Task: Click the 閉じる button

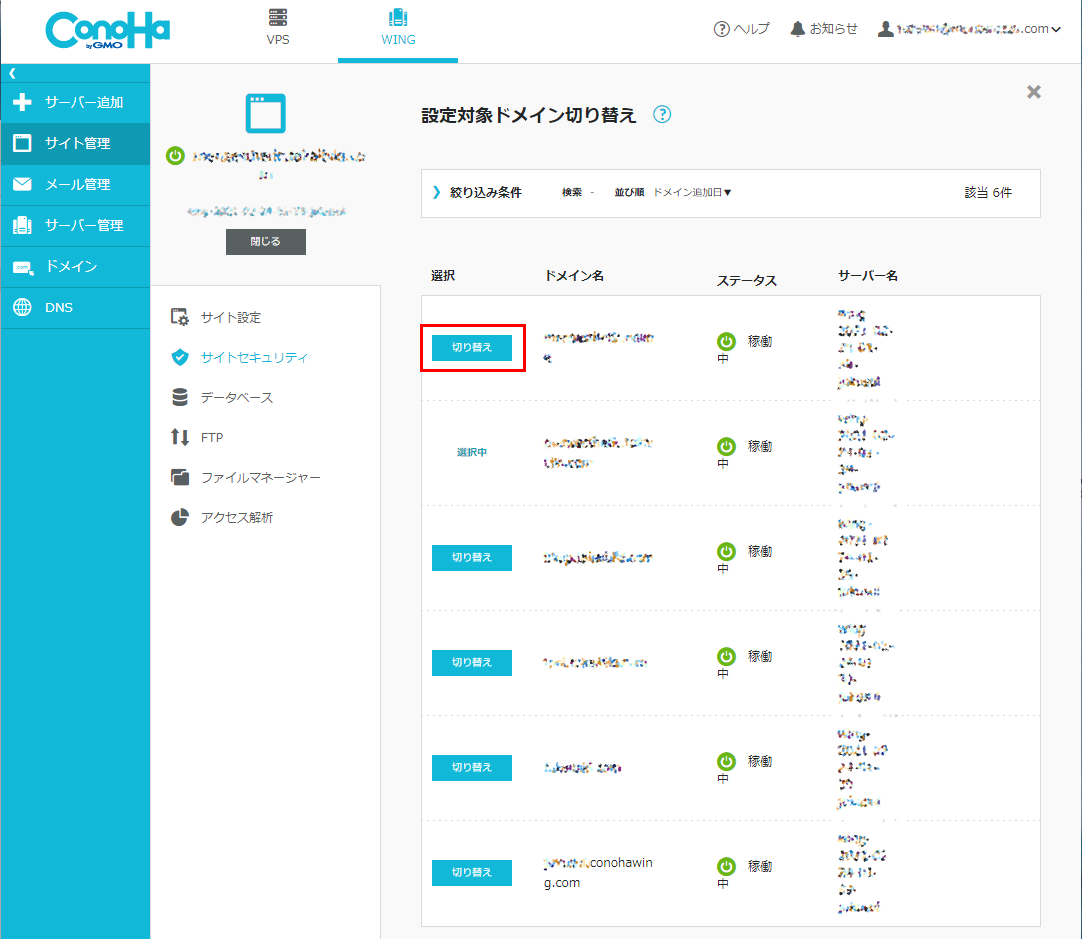Action: point(266,241)
